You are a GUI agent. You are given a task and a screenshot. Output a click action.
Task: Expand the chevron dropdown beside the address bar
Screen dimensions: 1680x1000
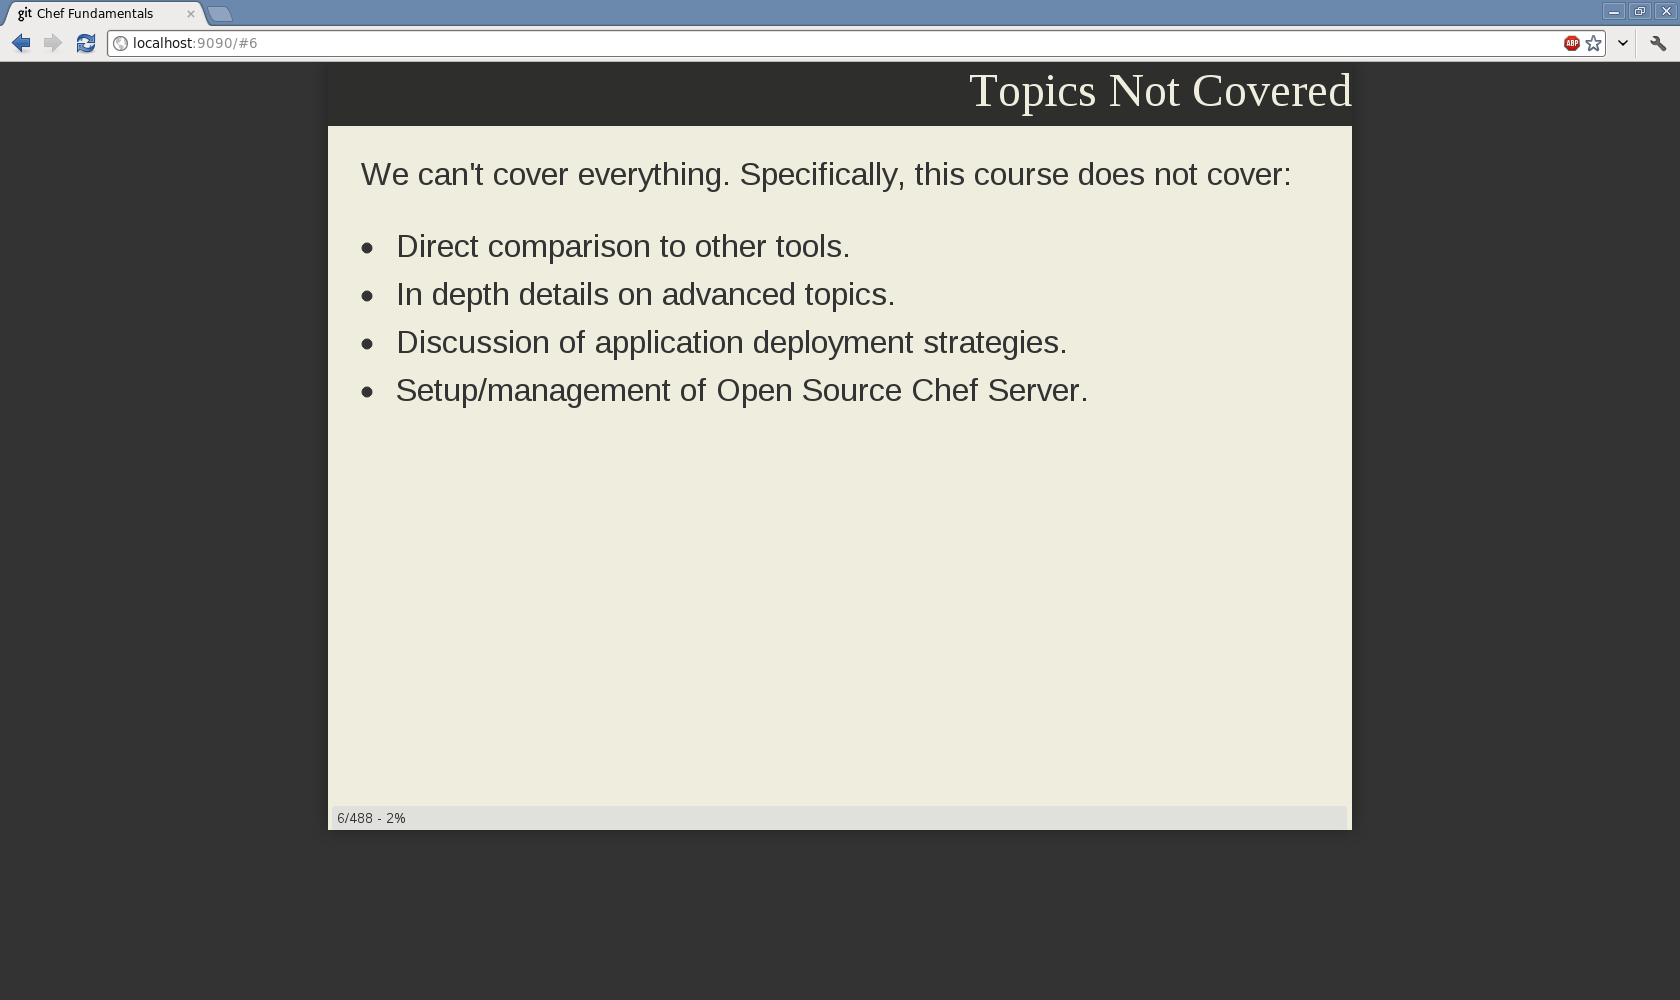(x=1623, y=43)
